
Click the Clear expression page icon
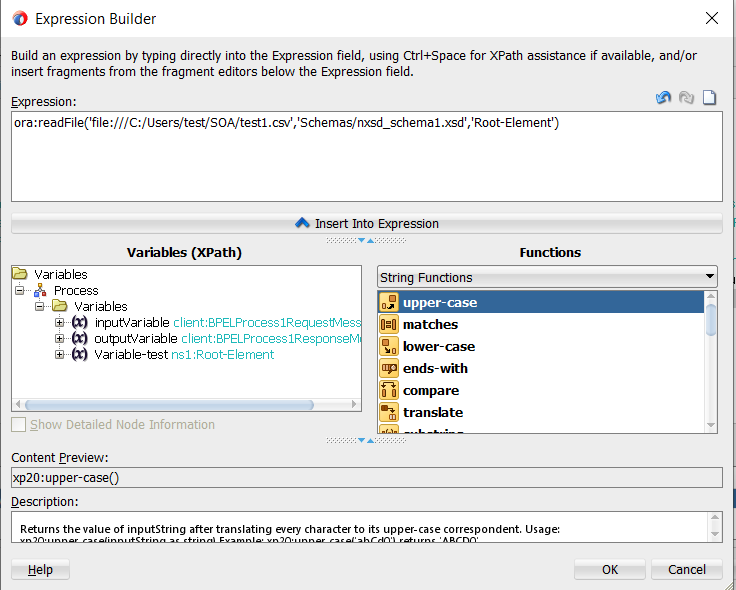pos(709,98)
